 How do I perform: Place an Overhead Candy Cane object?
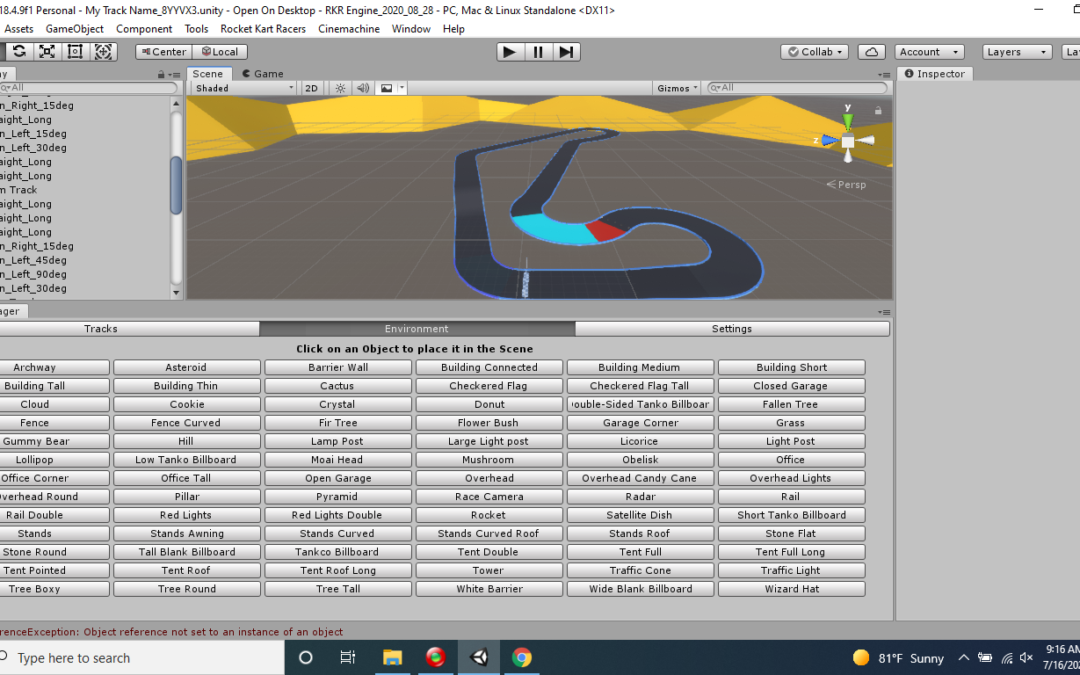point(640,478)
